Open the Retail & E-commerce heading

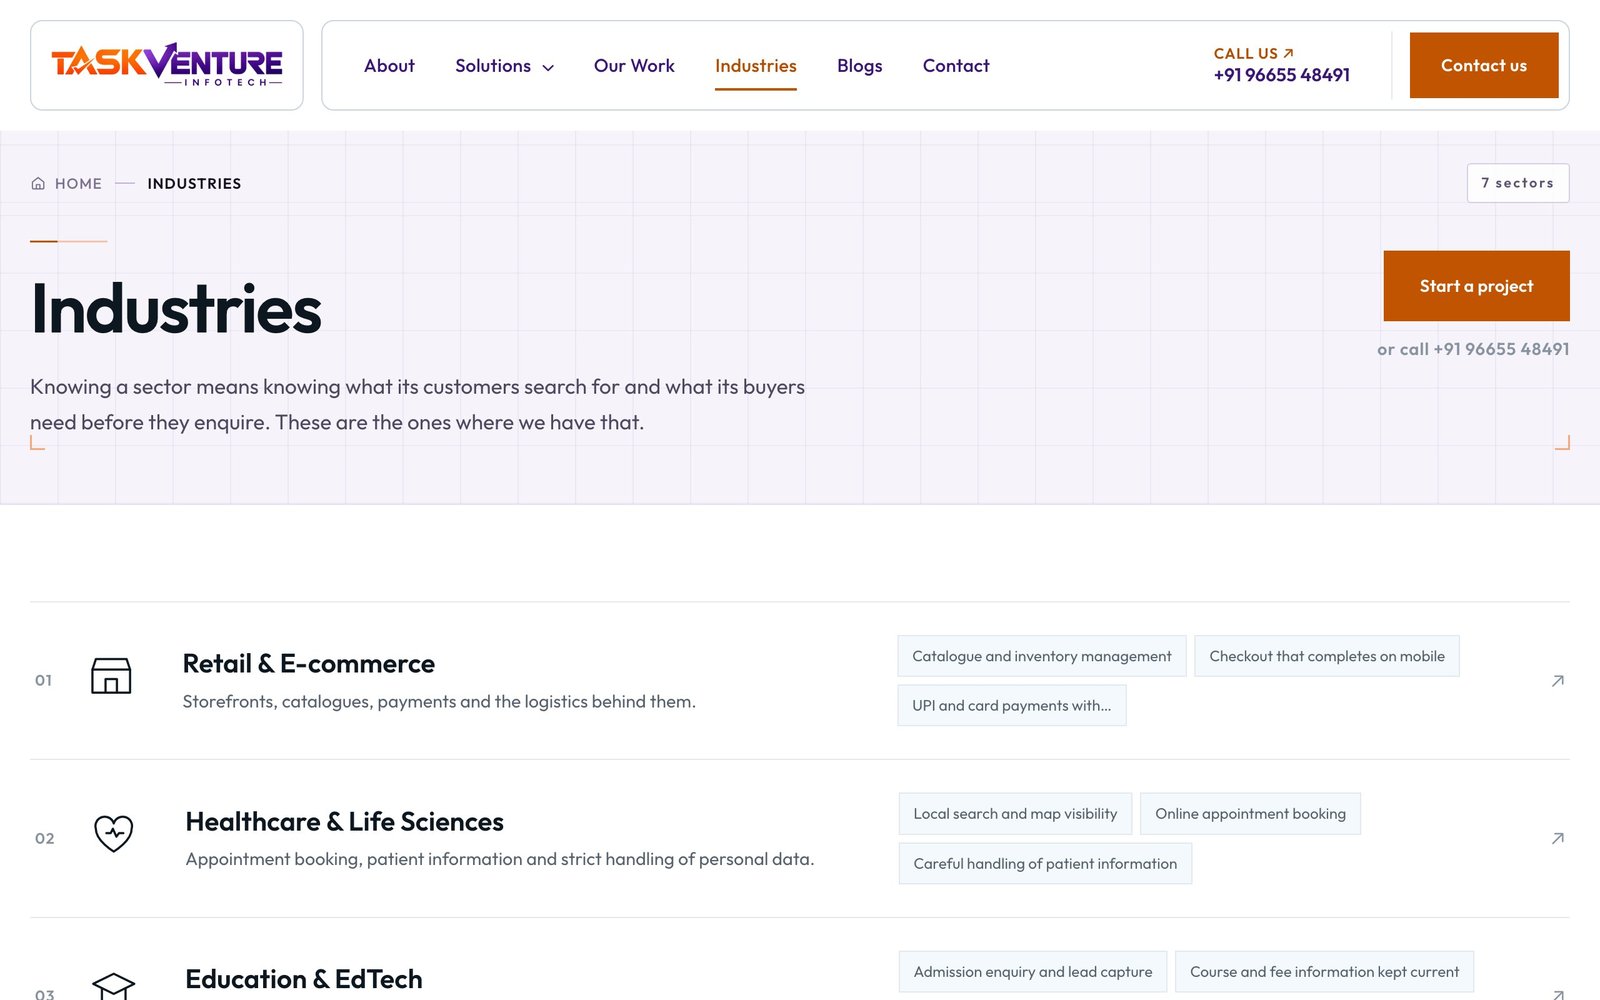tap(308, 664)
